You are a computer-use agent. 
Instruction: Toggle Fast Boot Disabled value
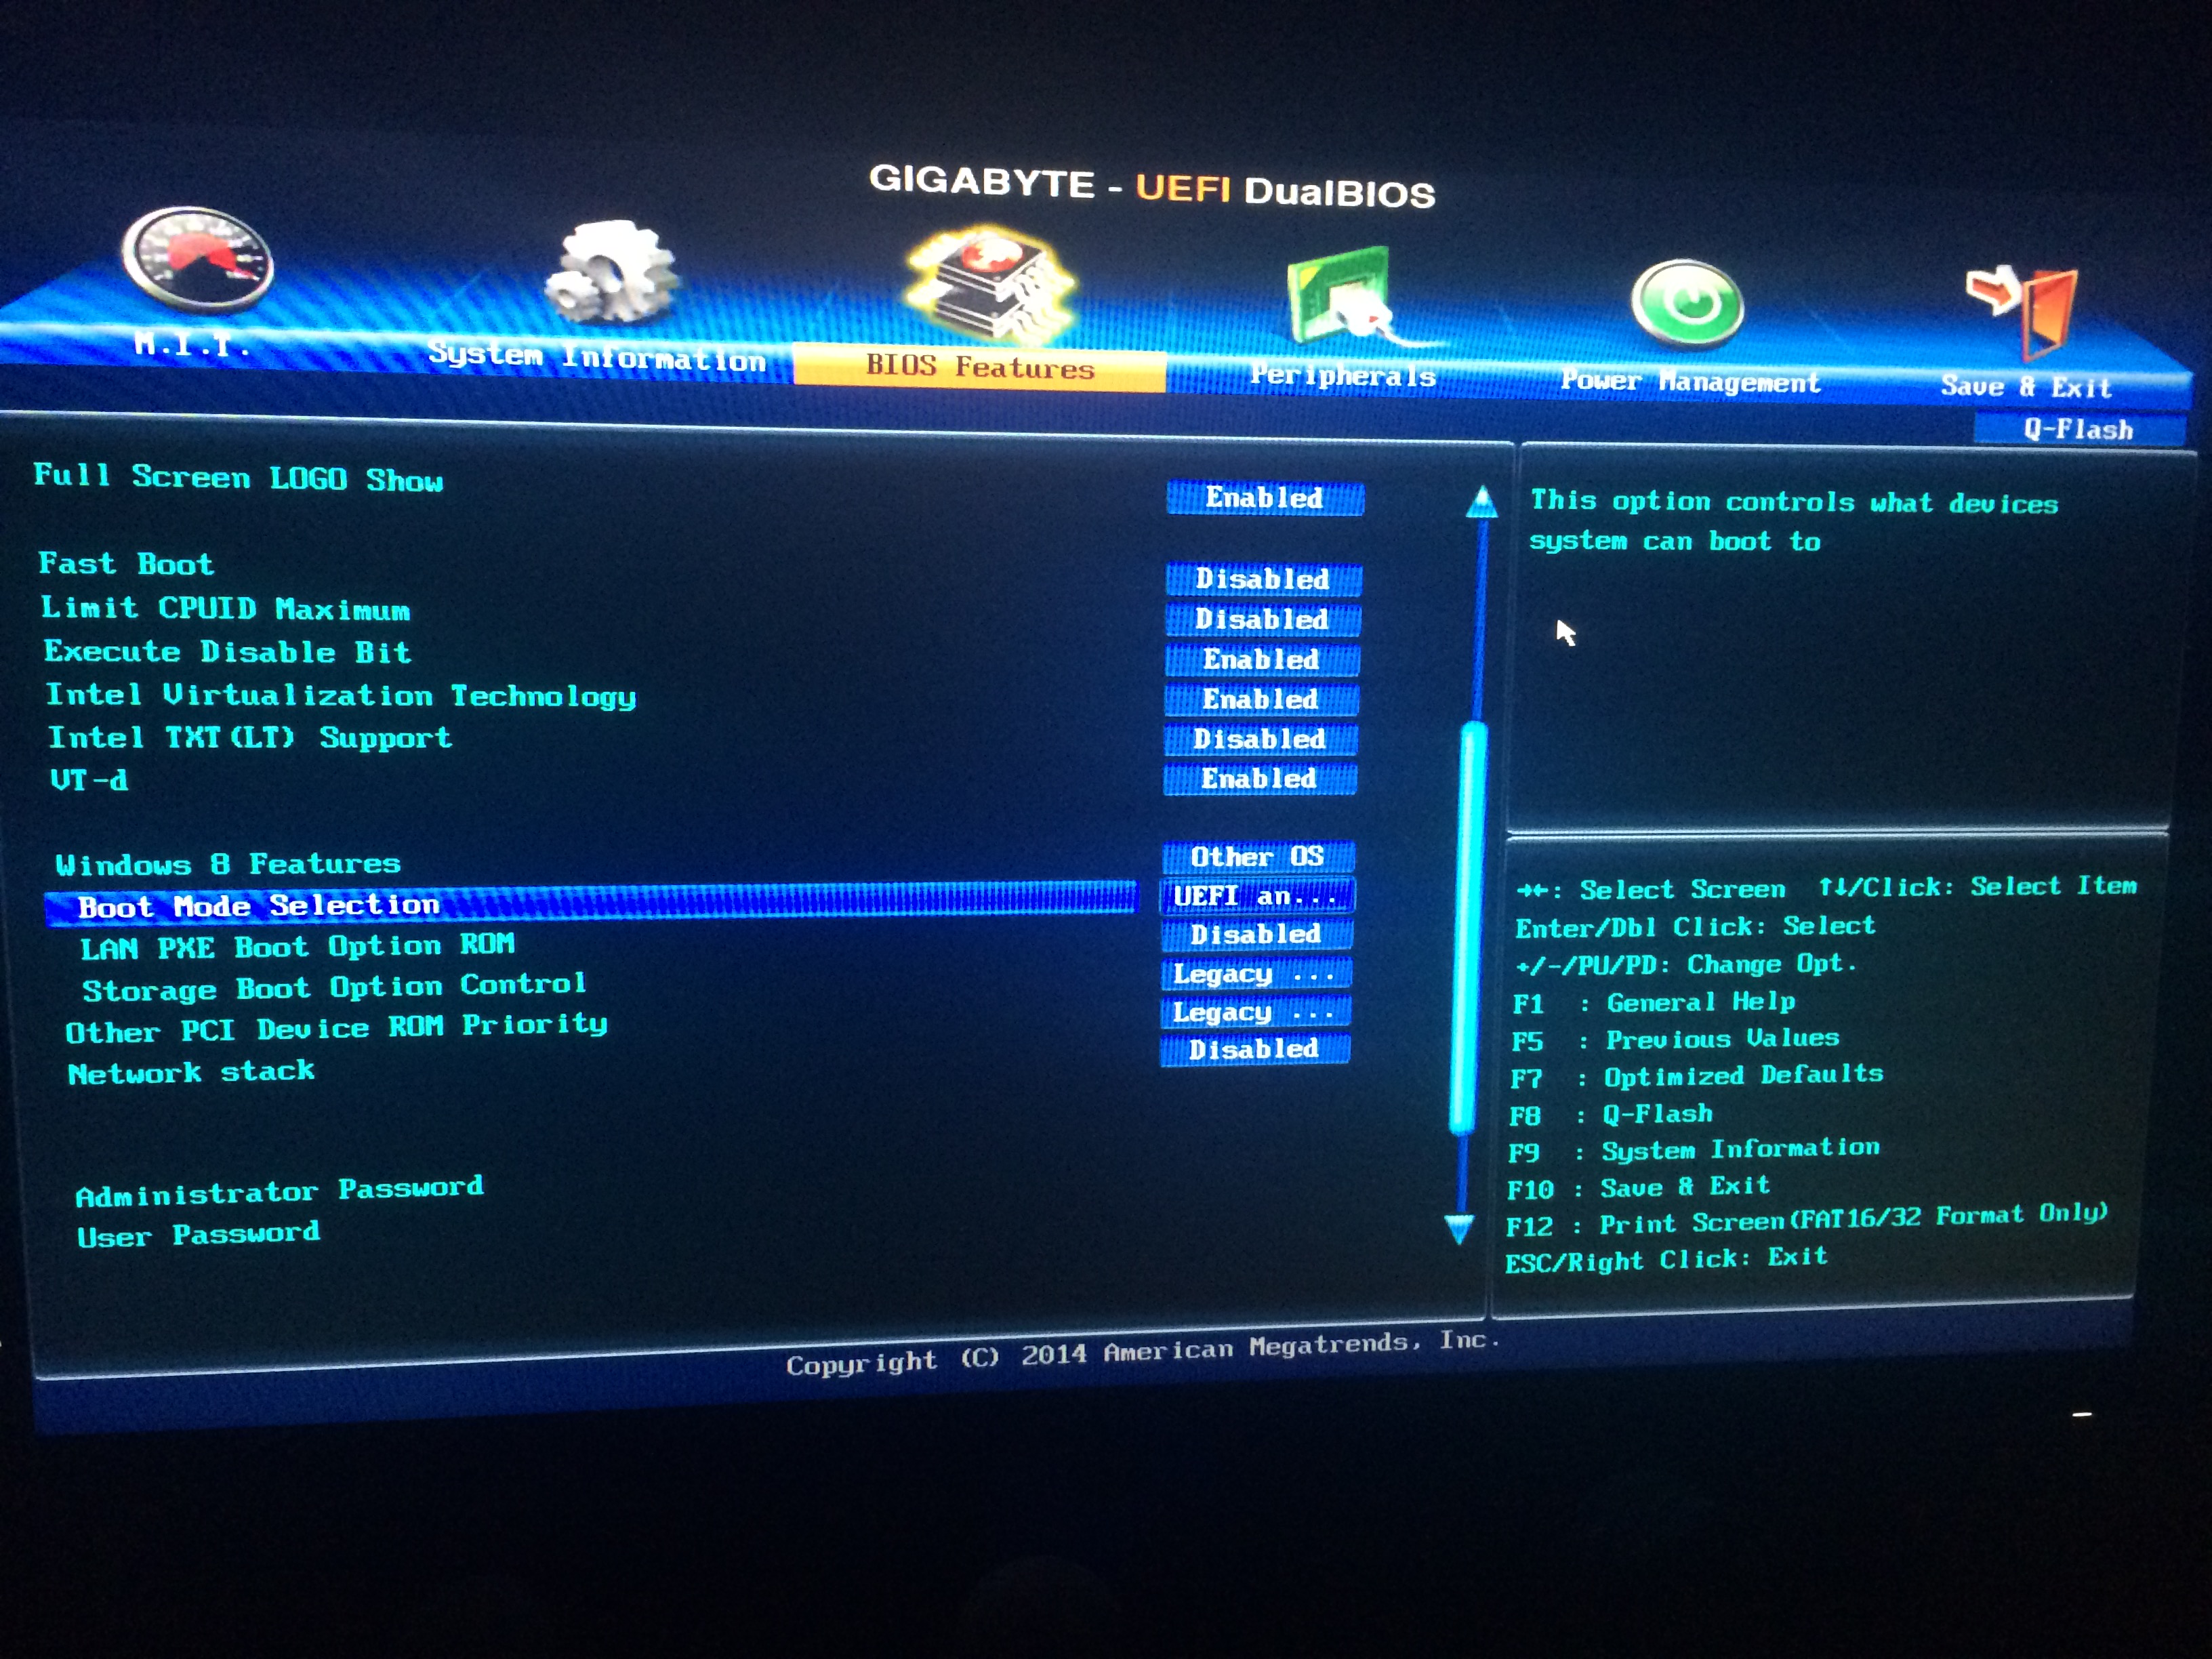pyautogui.click(x=1262, y=579)
